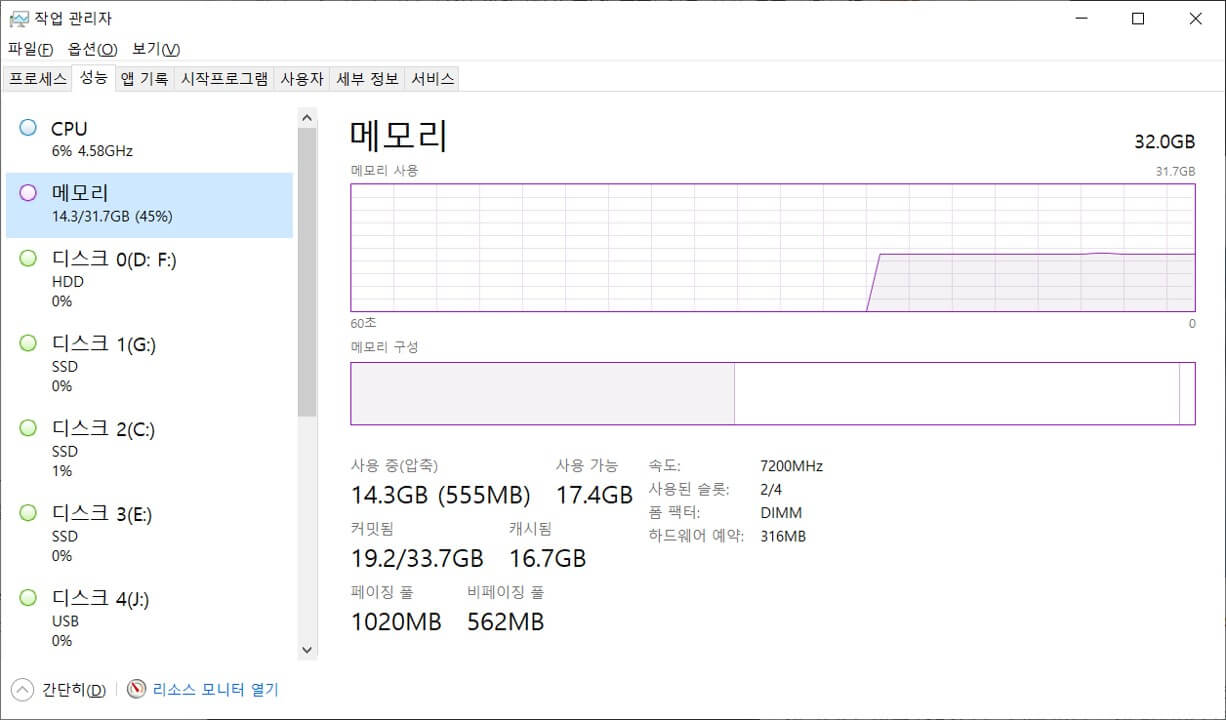The width and height of the screenshot is (1226, 720).
Task: Click the 16.7GB cached value
Action: tap(547, 558)
